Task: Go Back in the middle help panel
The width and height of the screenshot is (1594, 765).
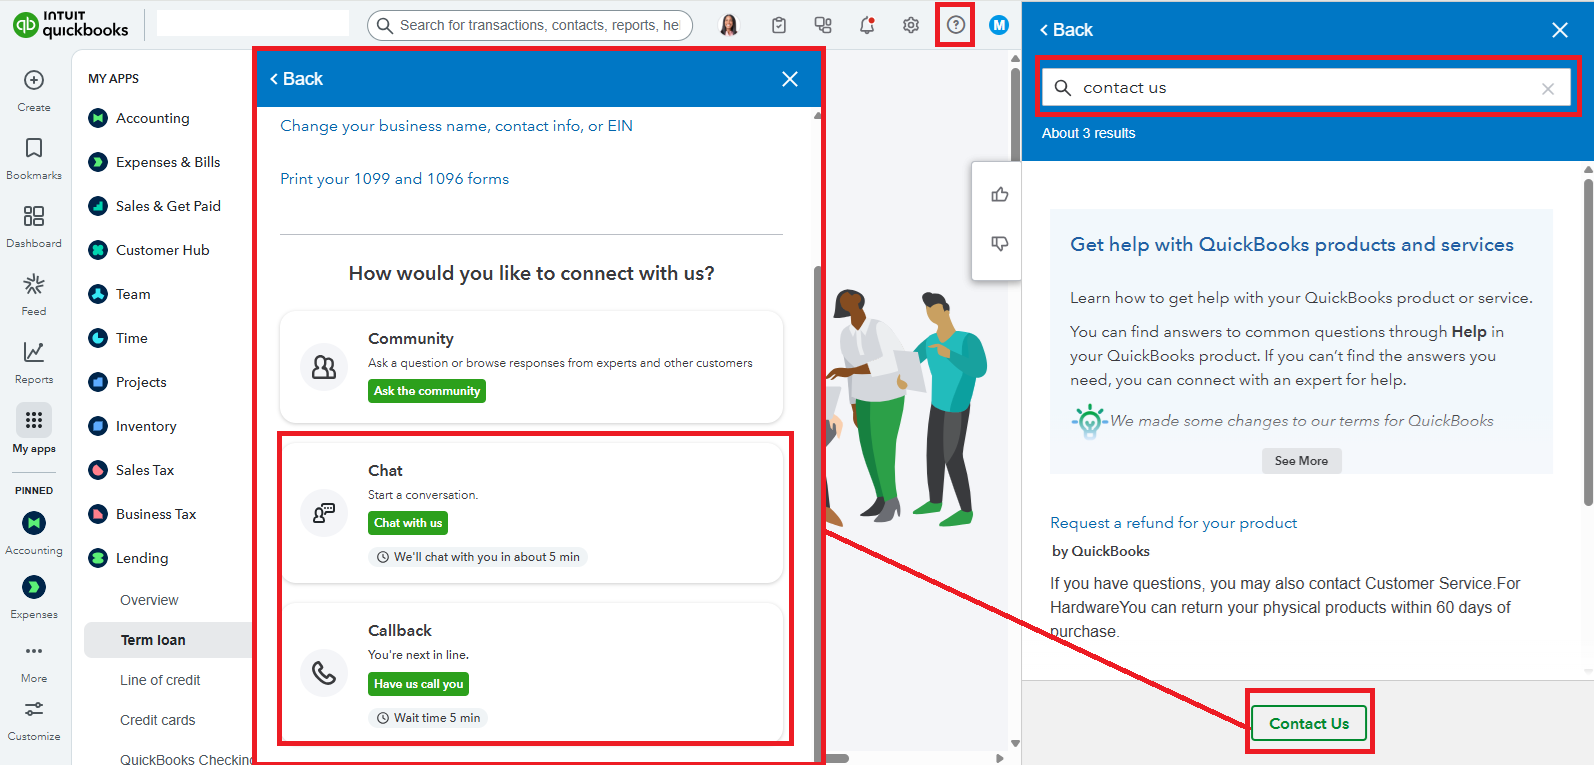Action: point(296,79)
